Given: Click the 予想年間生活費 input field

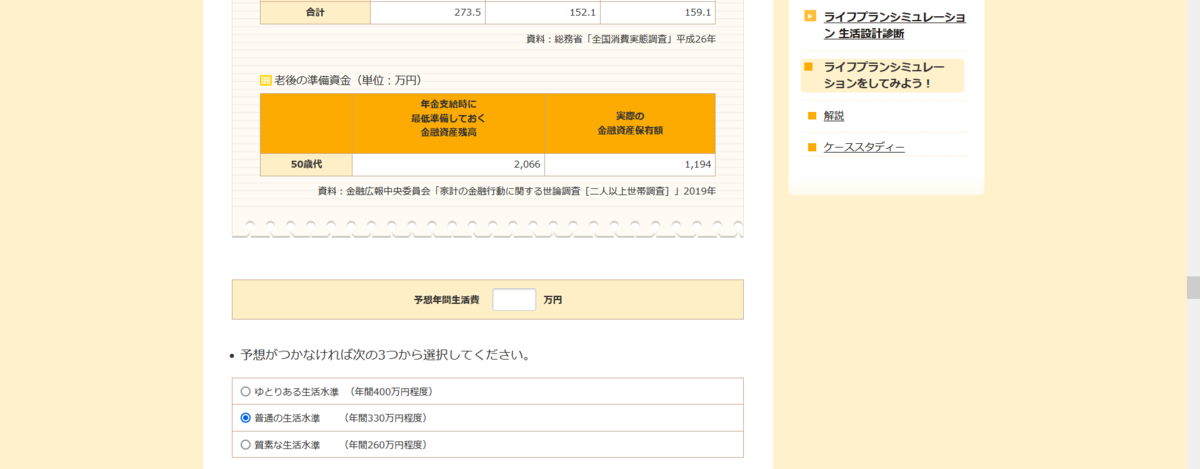Looking at the screenshot, I should tap(514, 299).
